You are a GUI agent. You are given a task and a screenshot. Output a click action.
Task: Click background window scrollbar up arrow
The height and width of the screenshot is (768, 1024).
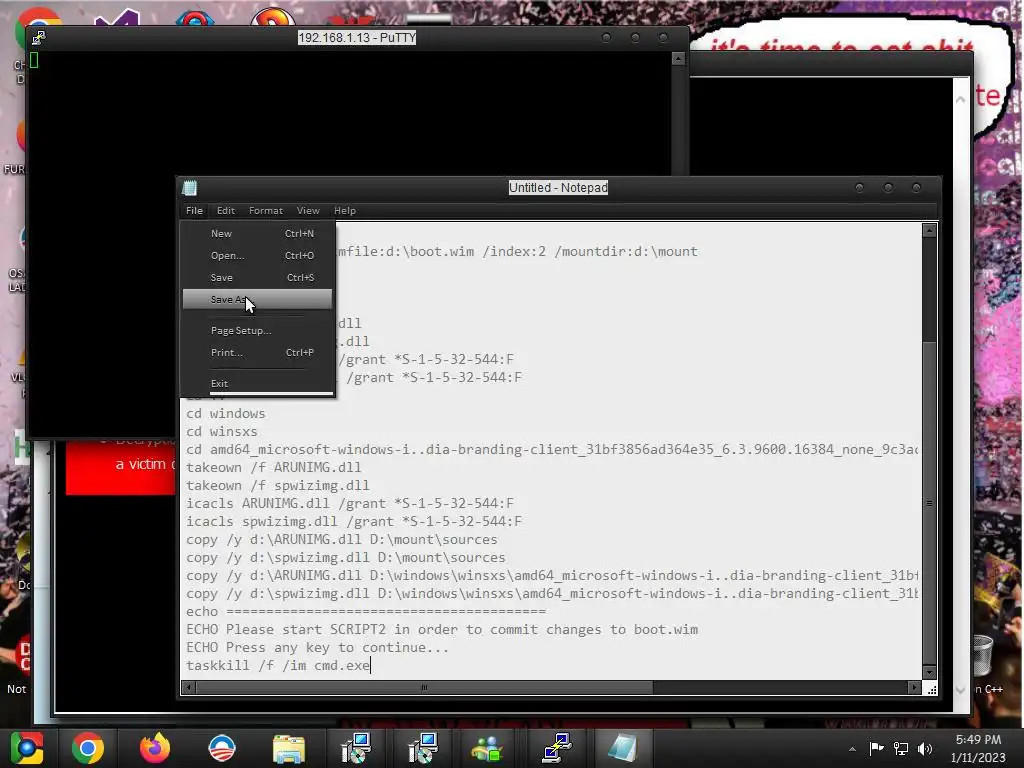click(x=961, y=100)
